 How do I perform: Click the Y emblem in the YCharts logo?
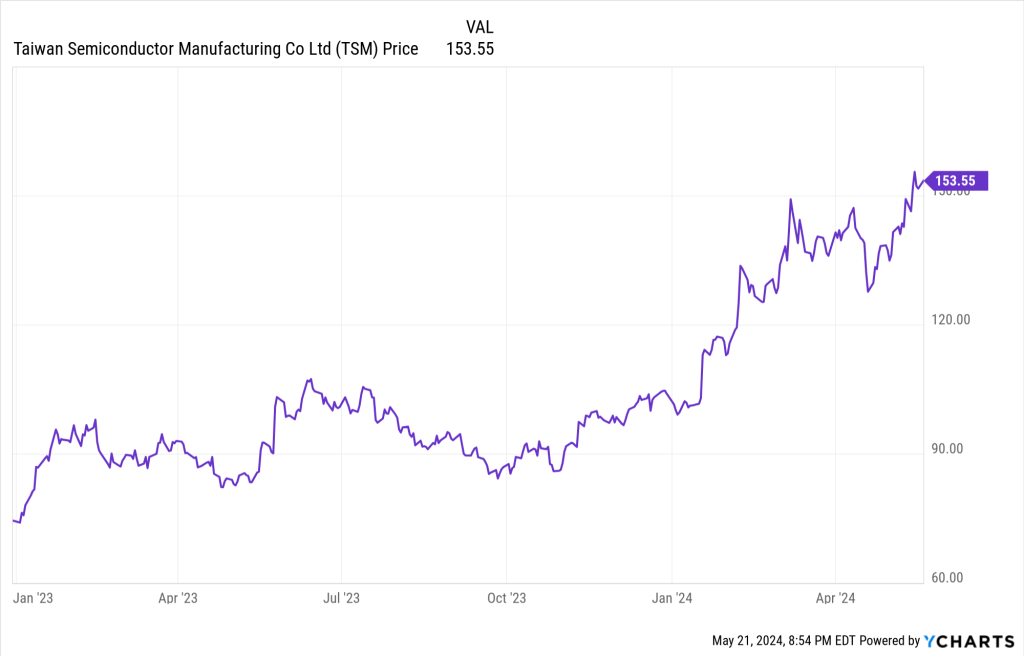(x=929, y=640)
